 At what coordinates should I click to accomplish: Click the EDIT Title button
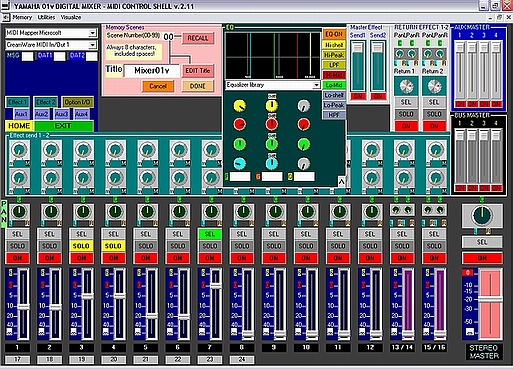[198, 71]
